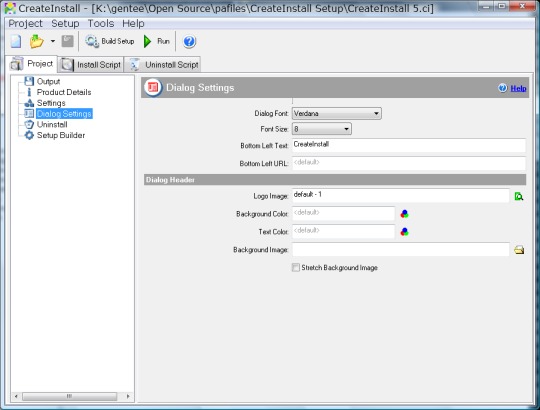Open the Project menu
This screenshot has height=410, width=540.
pyautogui.click(x=25, y=23)
